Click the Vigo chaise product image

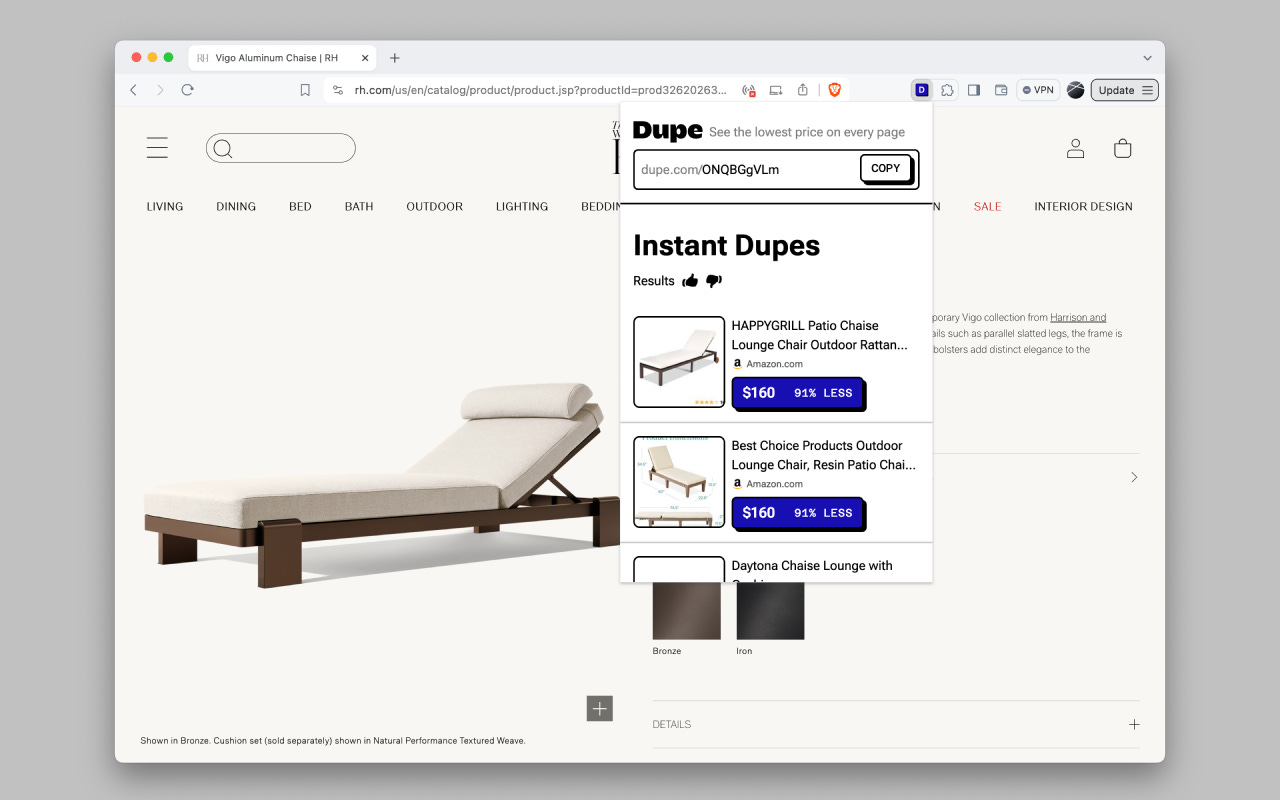380,484
